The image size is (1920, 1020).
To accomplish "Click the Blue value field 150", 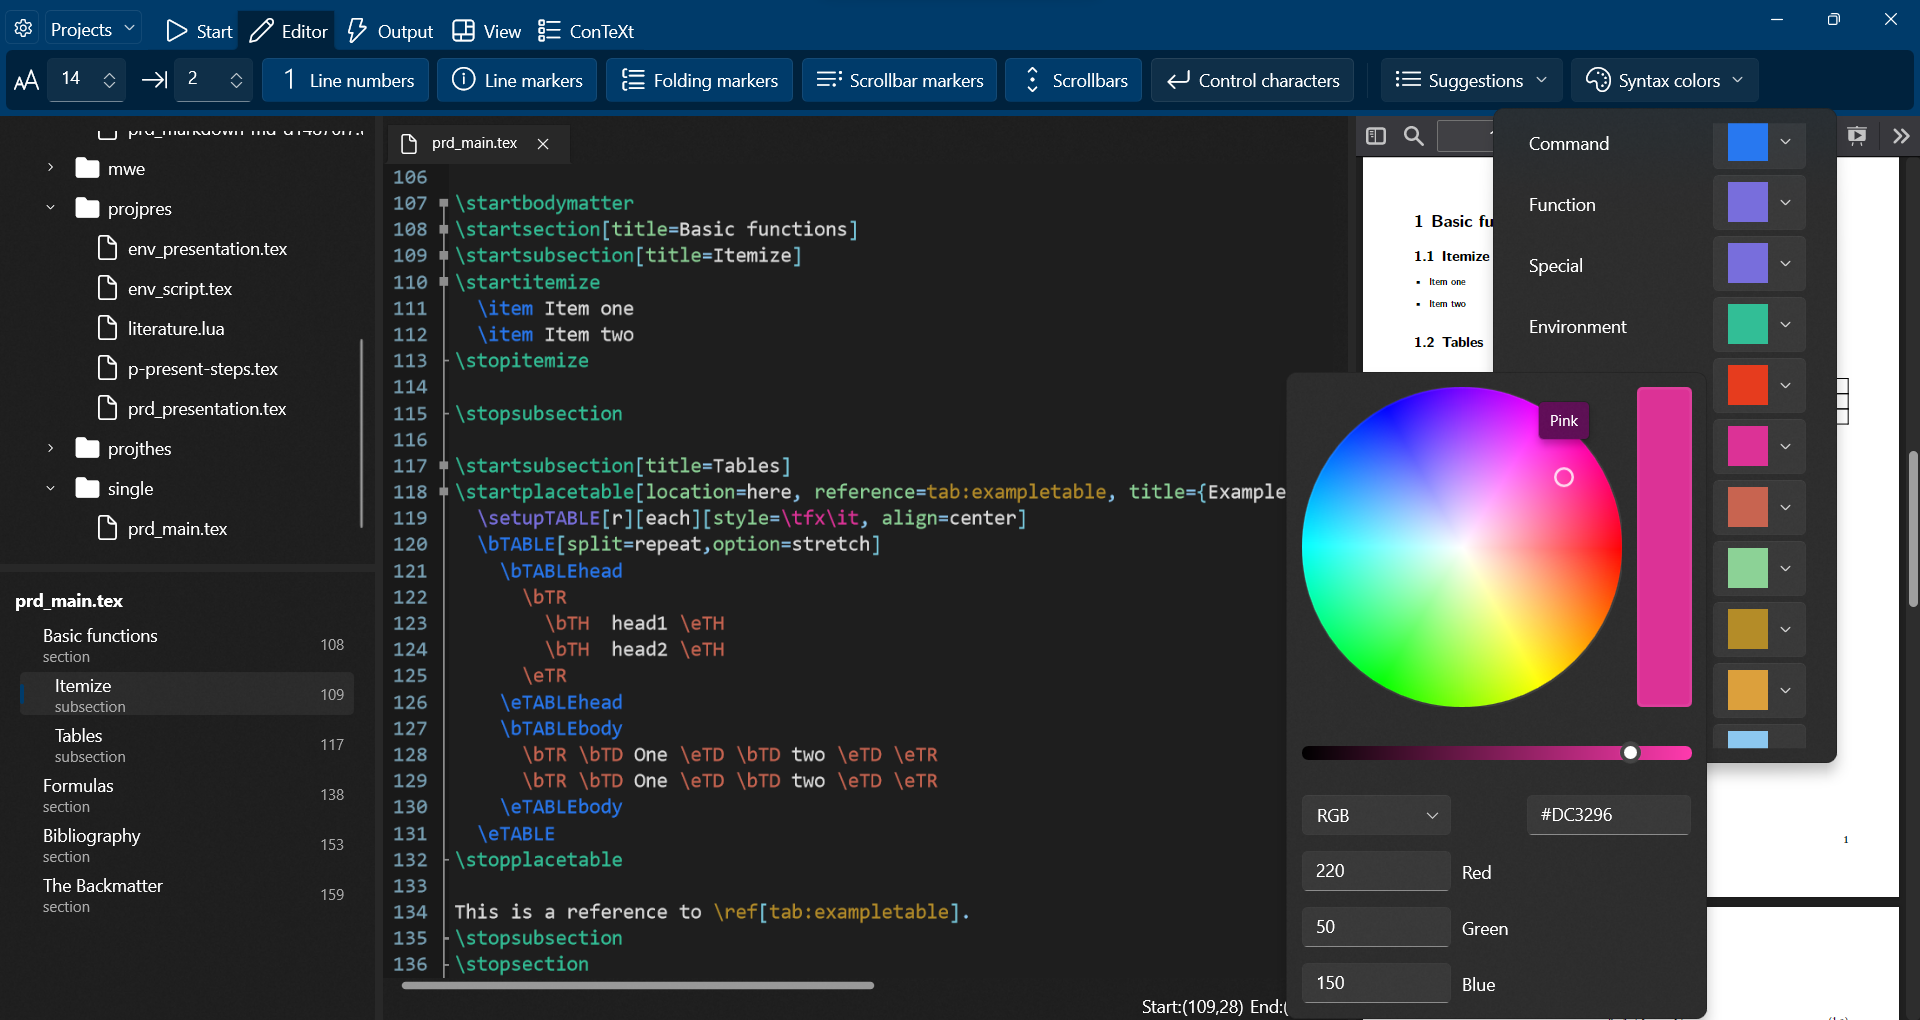I will (x=1376, y=983).
